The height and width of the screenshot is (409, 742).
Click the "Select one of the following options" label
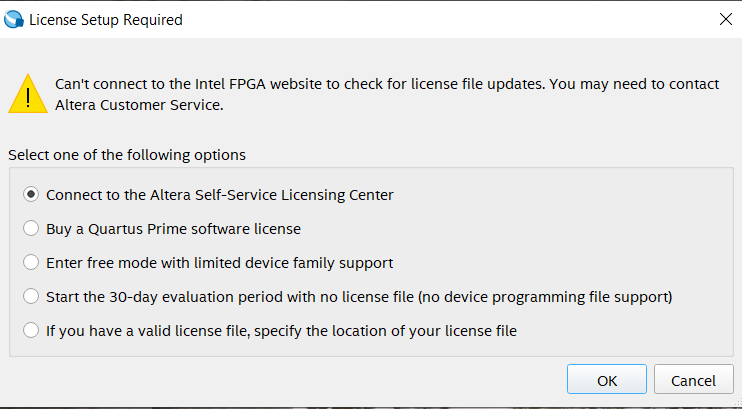coord(127,156)
